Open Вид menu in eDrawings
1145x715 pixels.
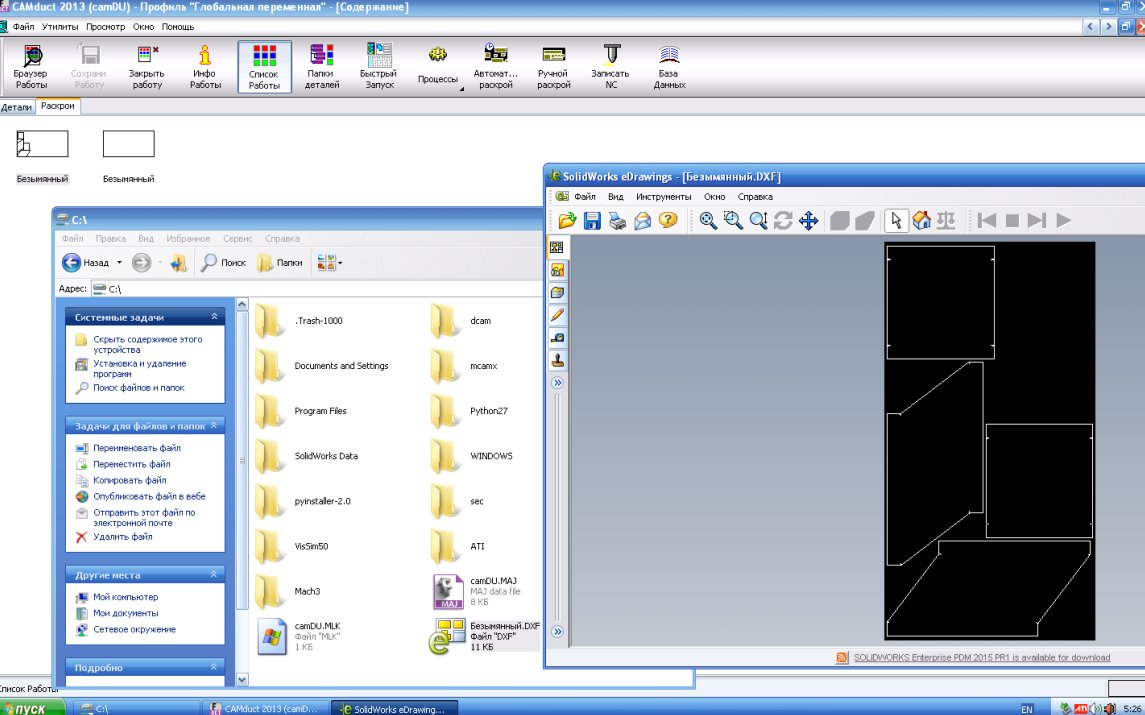[x=616, y=196]
